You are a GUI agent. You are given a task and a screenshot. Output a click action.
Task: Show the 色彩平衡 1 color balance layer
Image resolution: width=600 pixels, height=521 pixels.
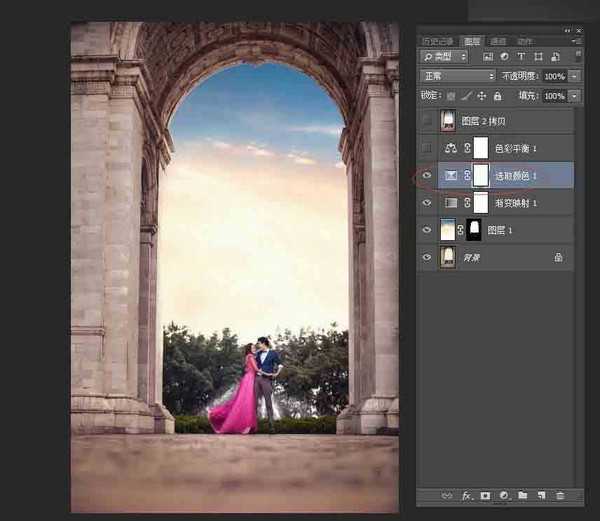tap(427, 148)
